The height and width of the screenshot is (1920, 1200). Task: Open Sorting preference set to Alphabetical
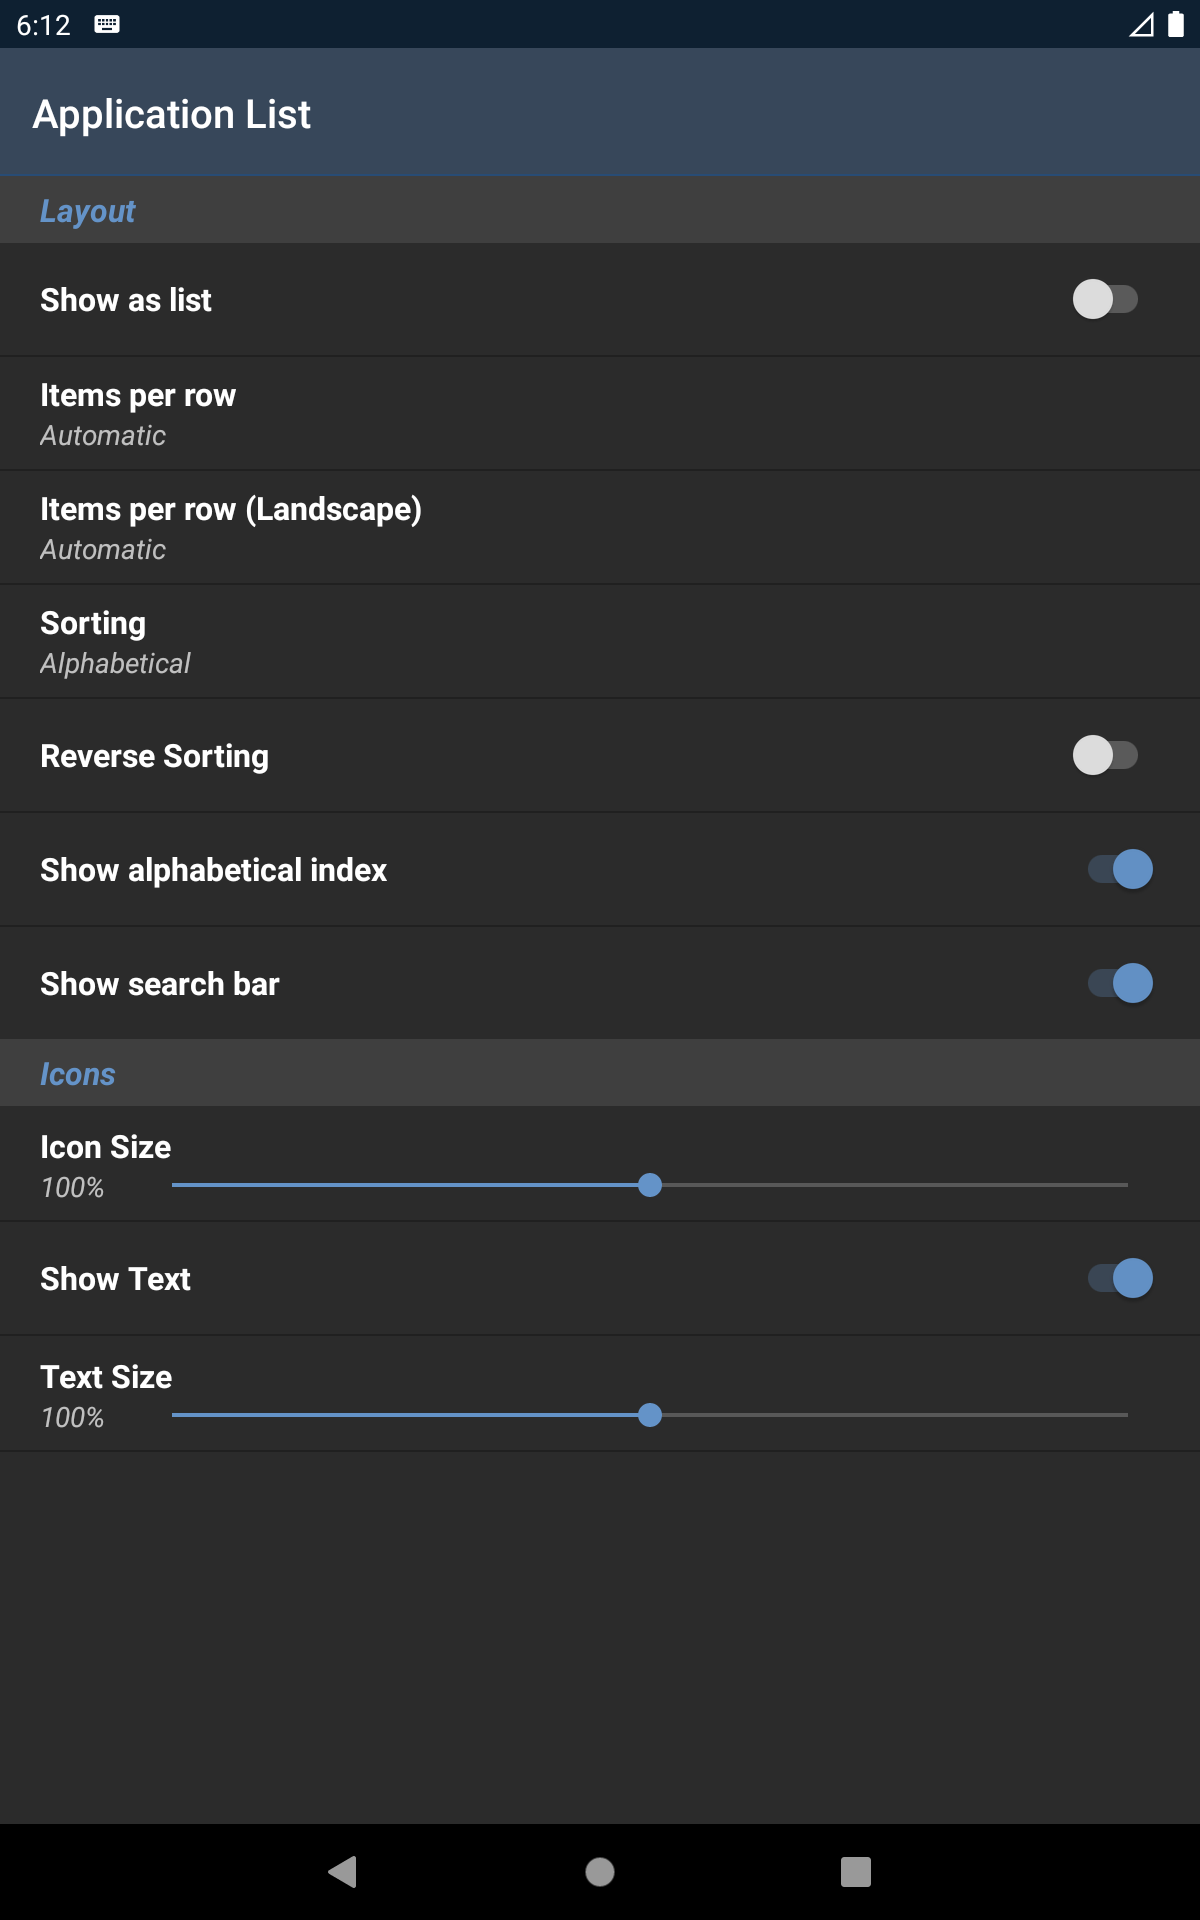coord(600,642)
